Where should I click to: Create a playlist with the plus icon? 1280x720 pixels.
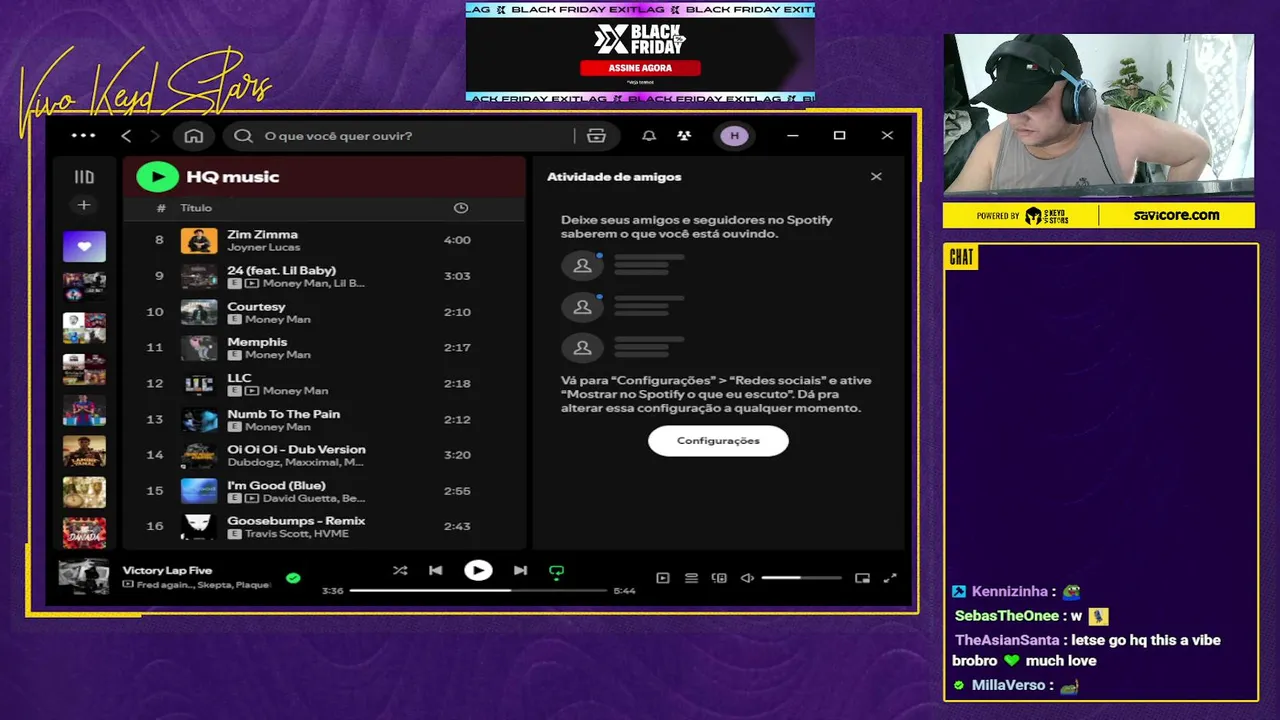point(84,205)
